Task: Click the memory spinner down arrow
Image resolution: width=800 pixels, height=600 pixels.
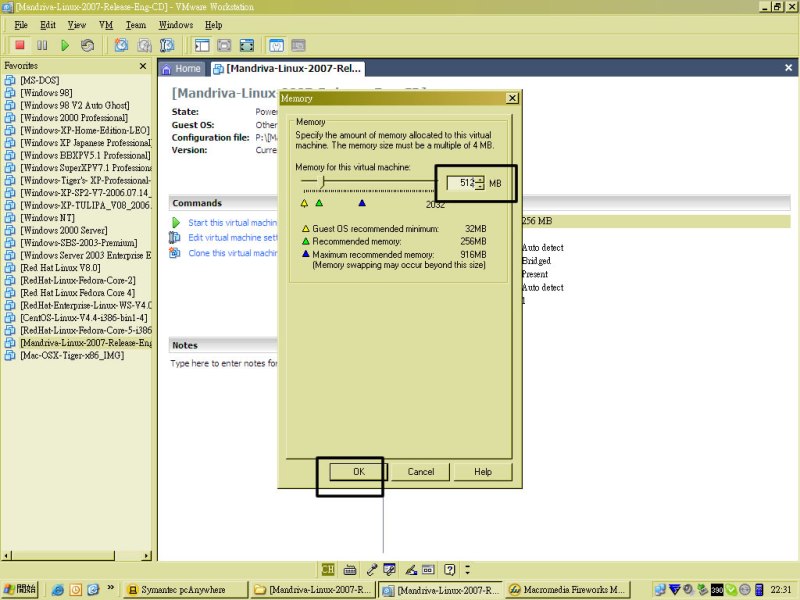Action: (x=480, y=187)
